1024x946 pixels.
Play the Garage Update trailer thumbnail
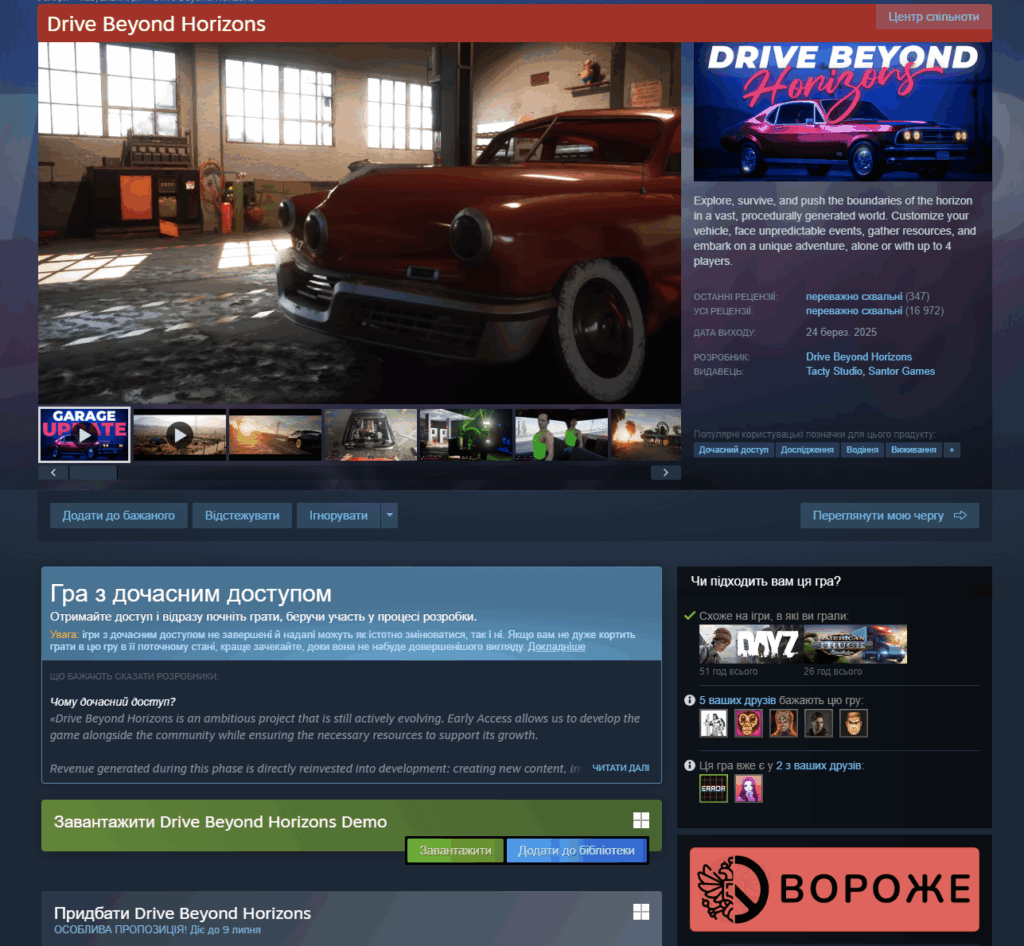coord(84,435)
